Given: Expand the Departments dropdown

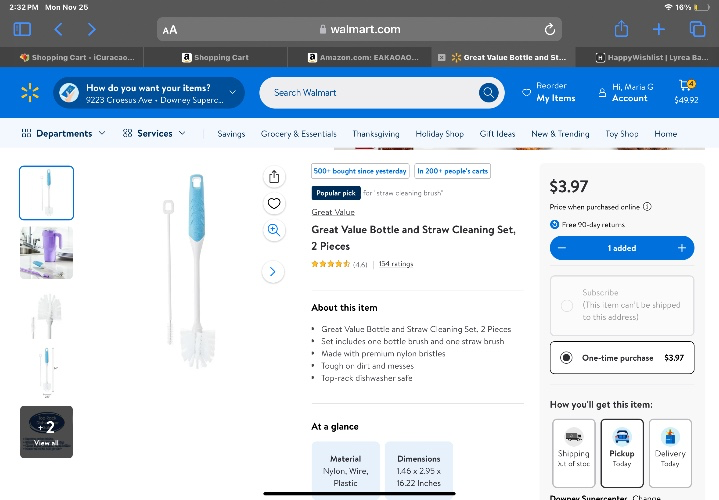Looking at the screenshot, I should point(63,133).
